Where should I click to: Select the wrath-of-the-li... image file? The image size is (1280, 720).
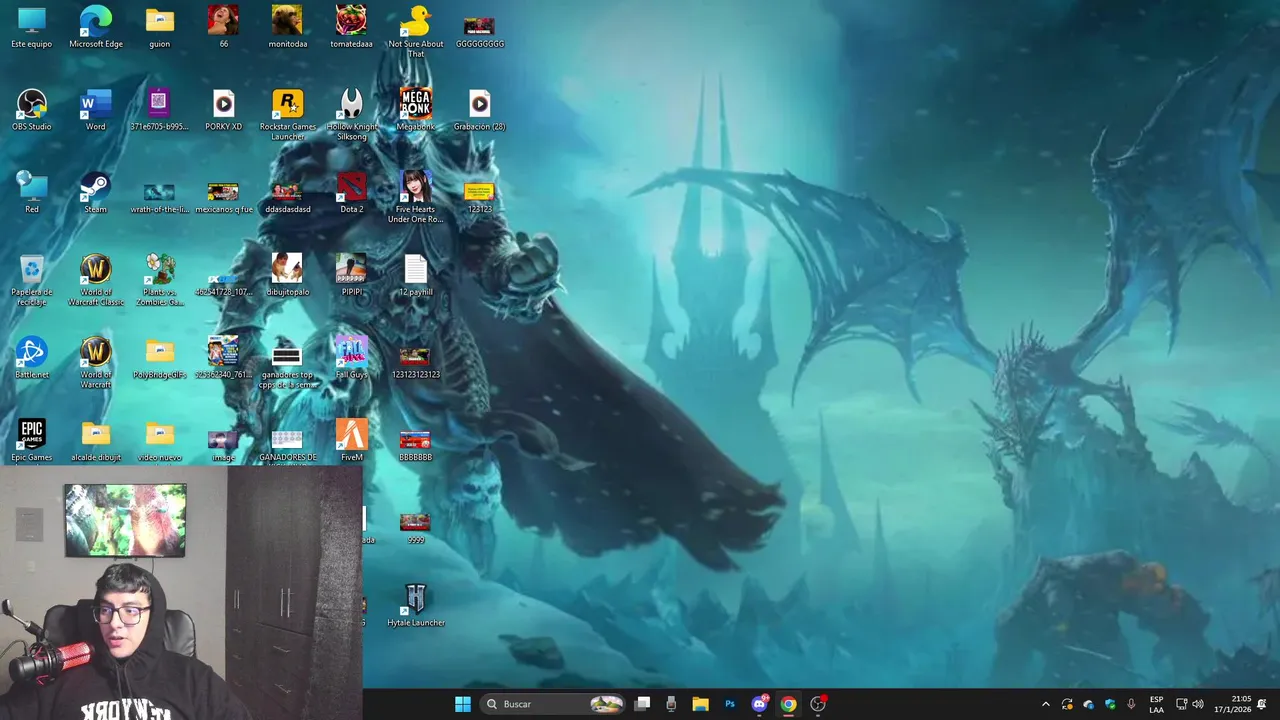pos(159,196)
